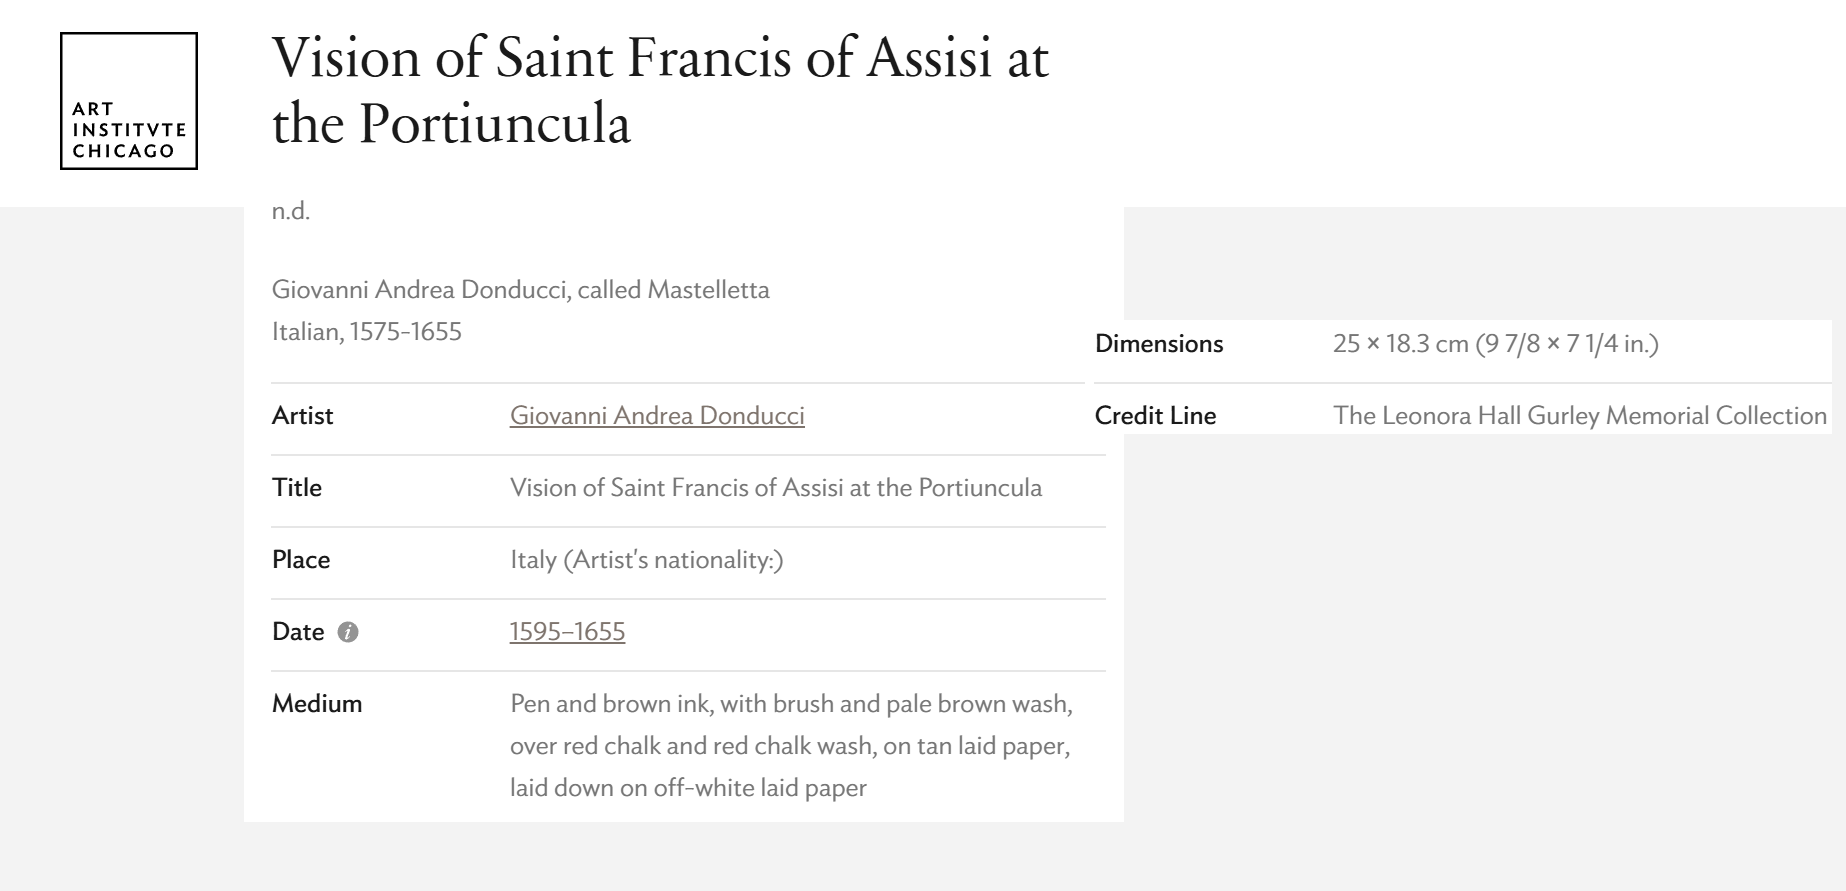This screenshot has width=1846, height=891.
Task: Click the 'Italy (Artist's nationality:)' value
Action: point(646,560)
